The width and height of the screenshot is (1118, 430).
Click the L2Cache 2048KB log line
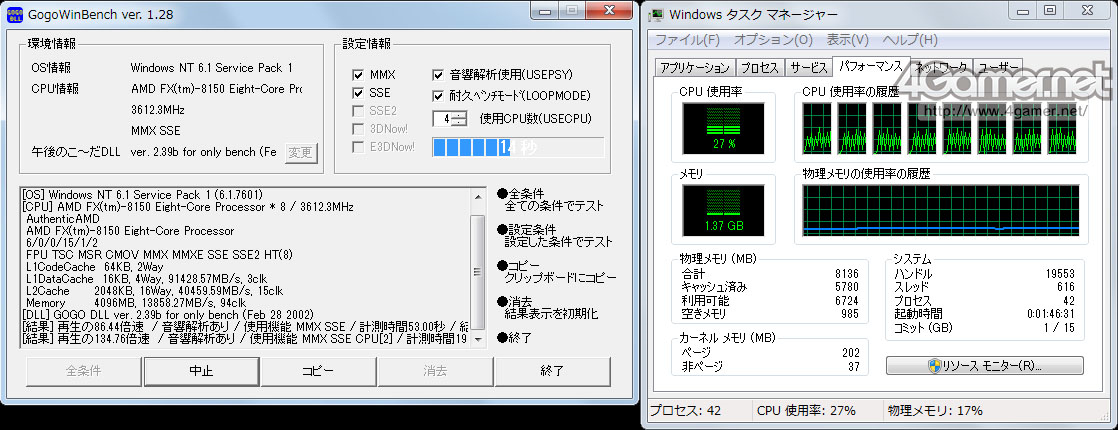[x=154, y=290]
